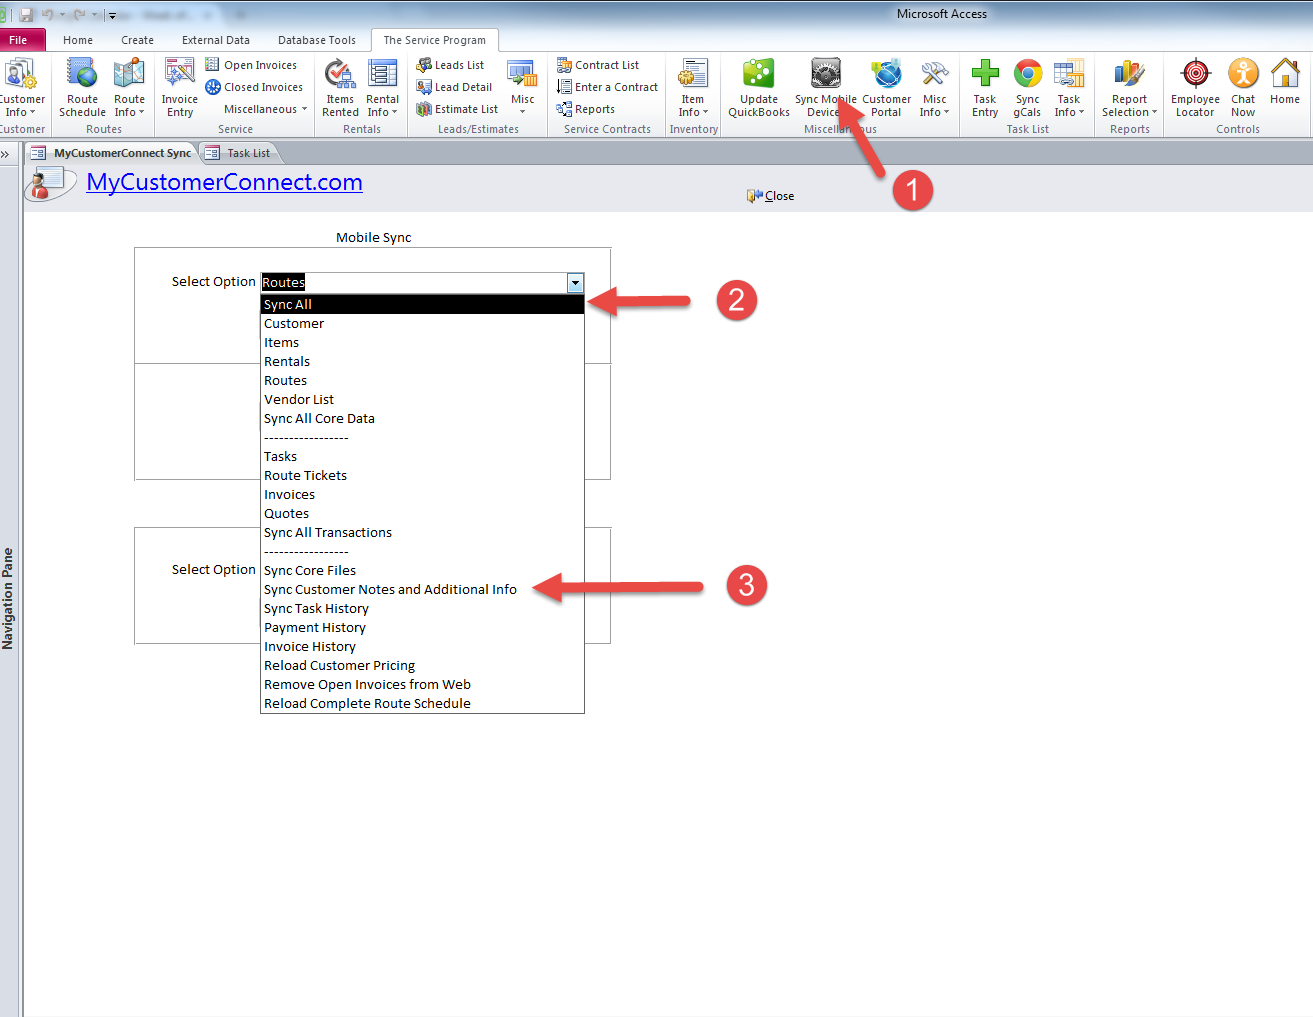The height and width of the screenshot is (1017, 1313).
Task: Open the Report Selection icon
Action: pos(1129,87)
